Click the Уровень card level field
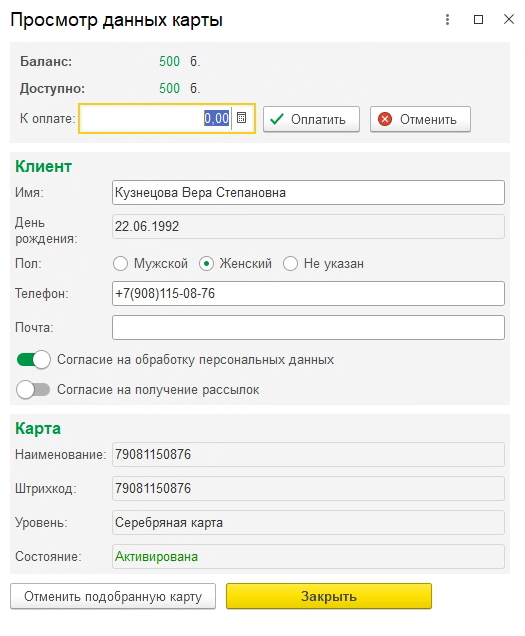Screen dimensions: 525x636 (x=308, y=523)
